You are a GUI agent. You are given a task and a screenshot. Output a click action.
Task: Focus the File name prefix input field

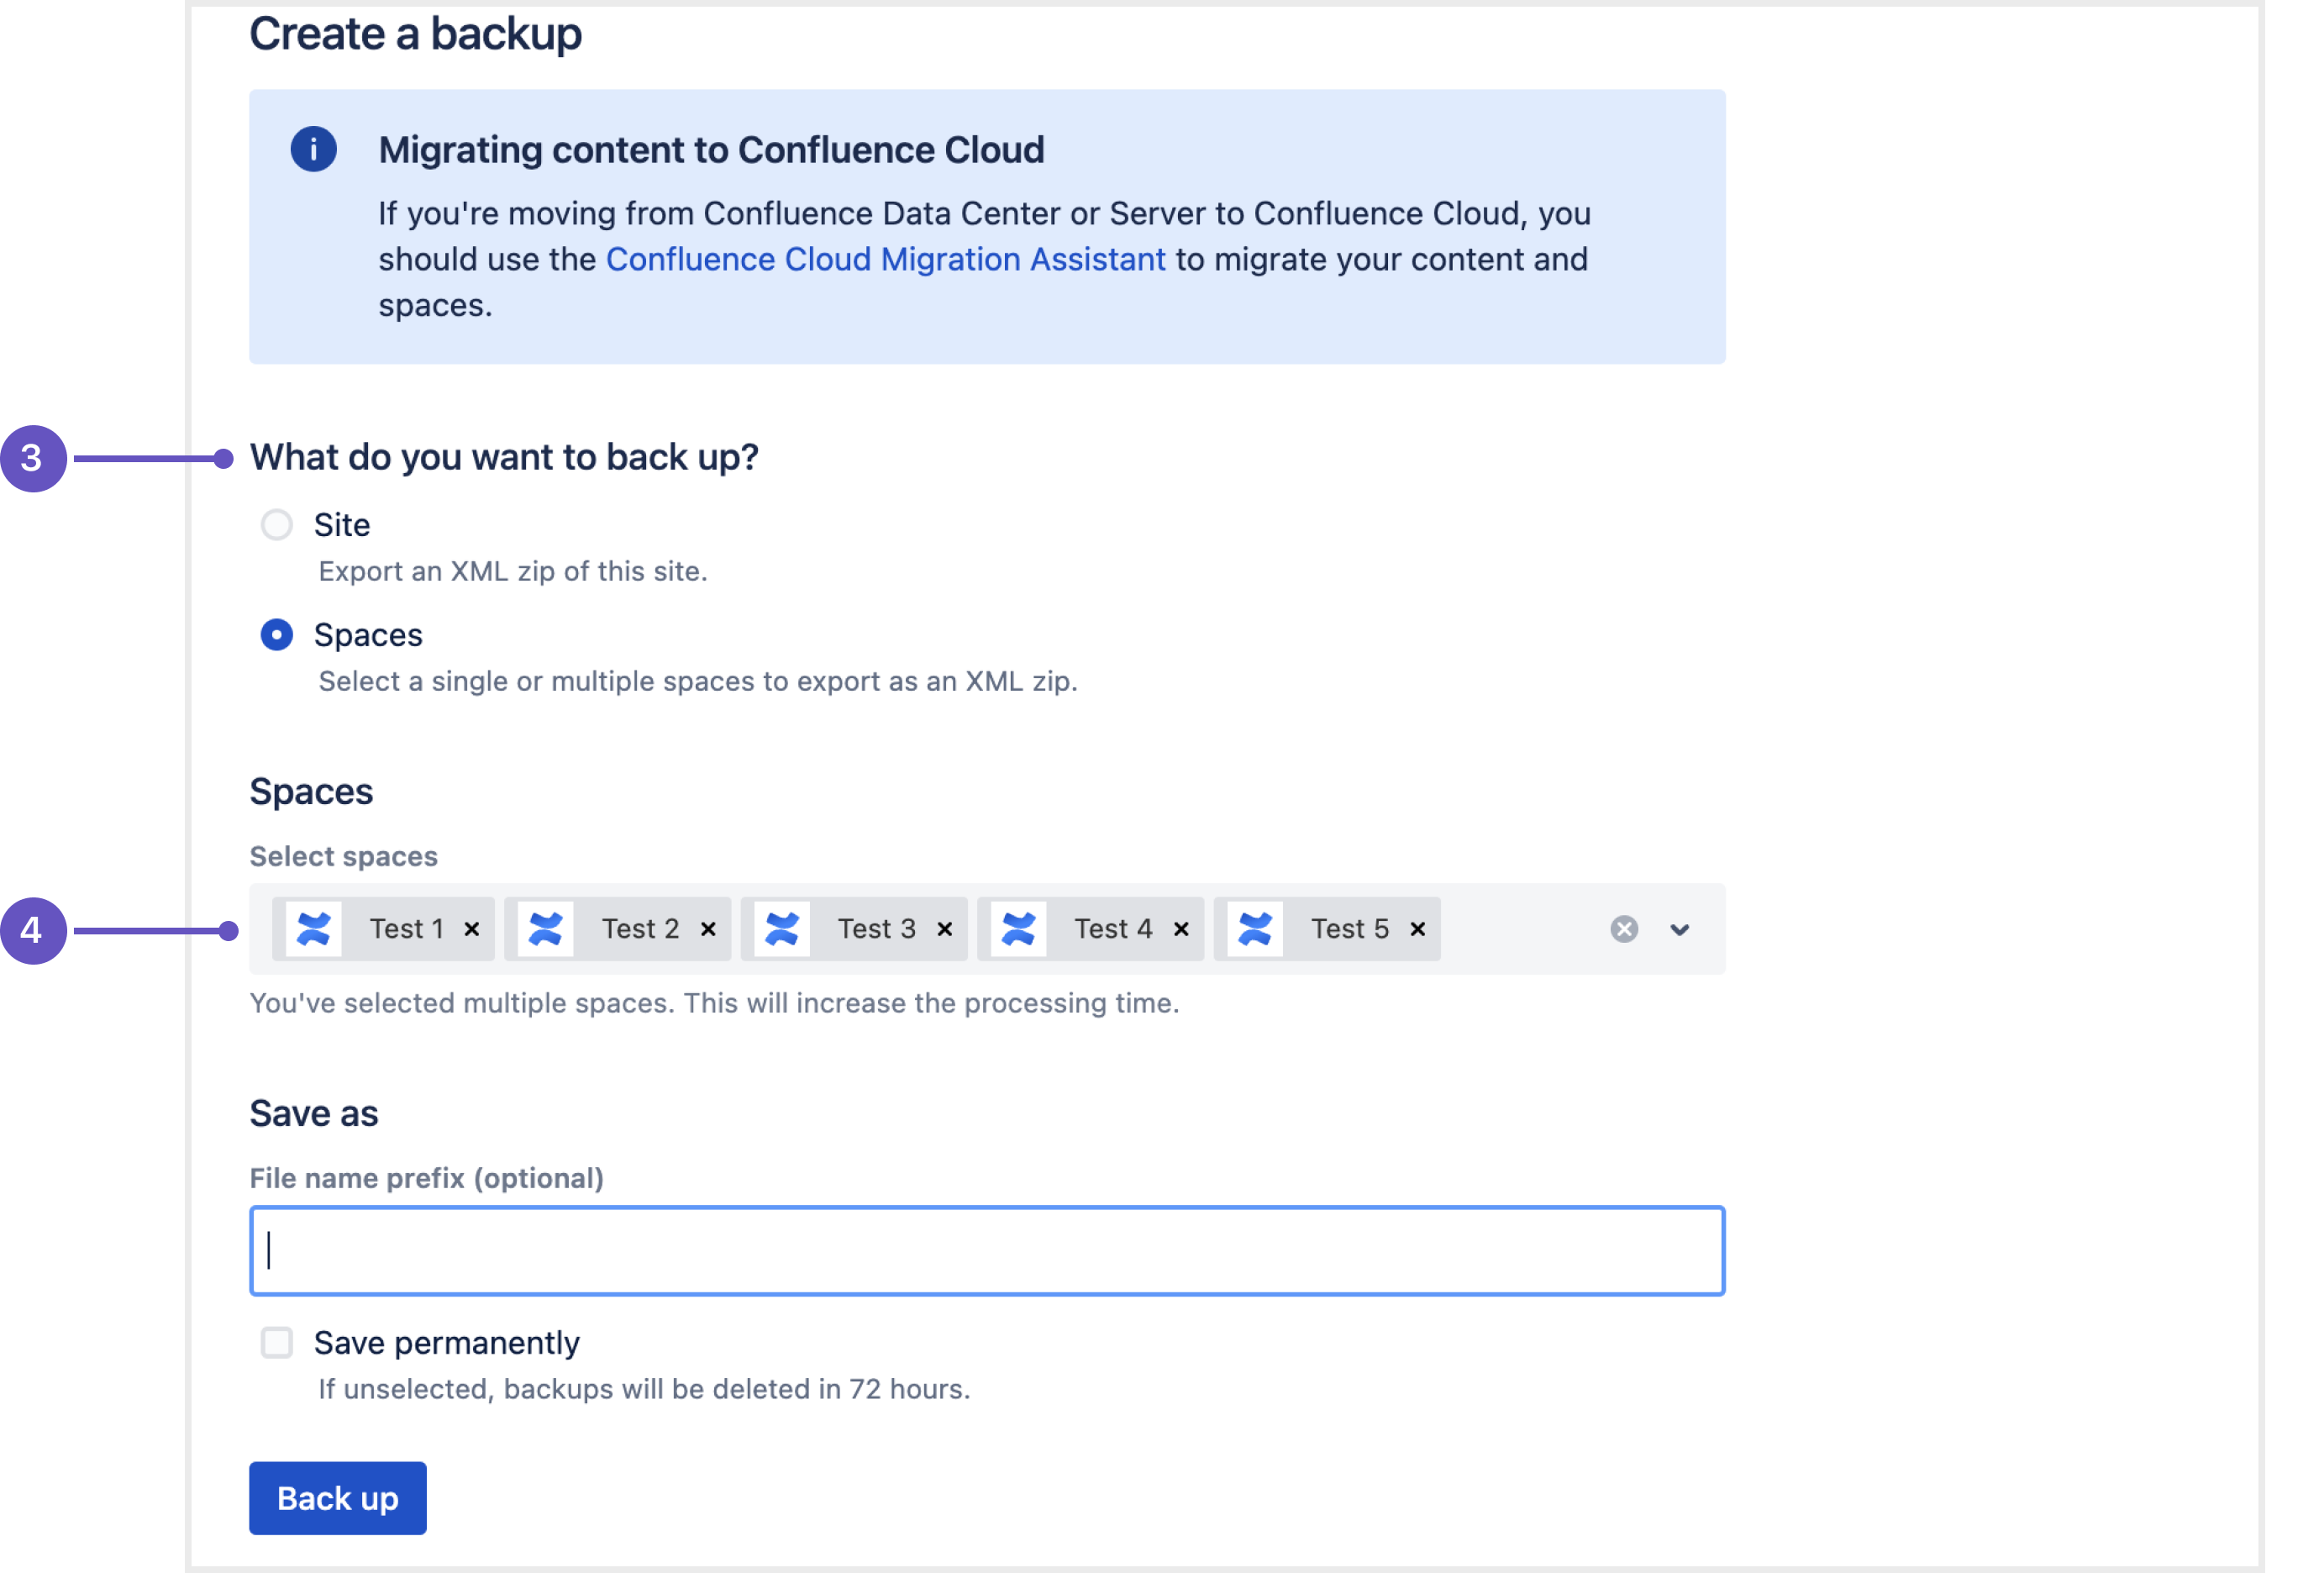987,1251
